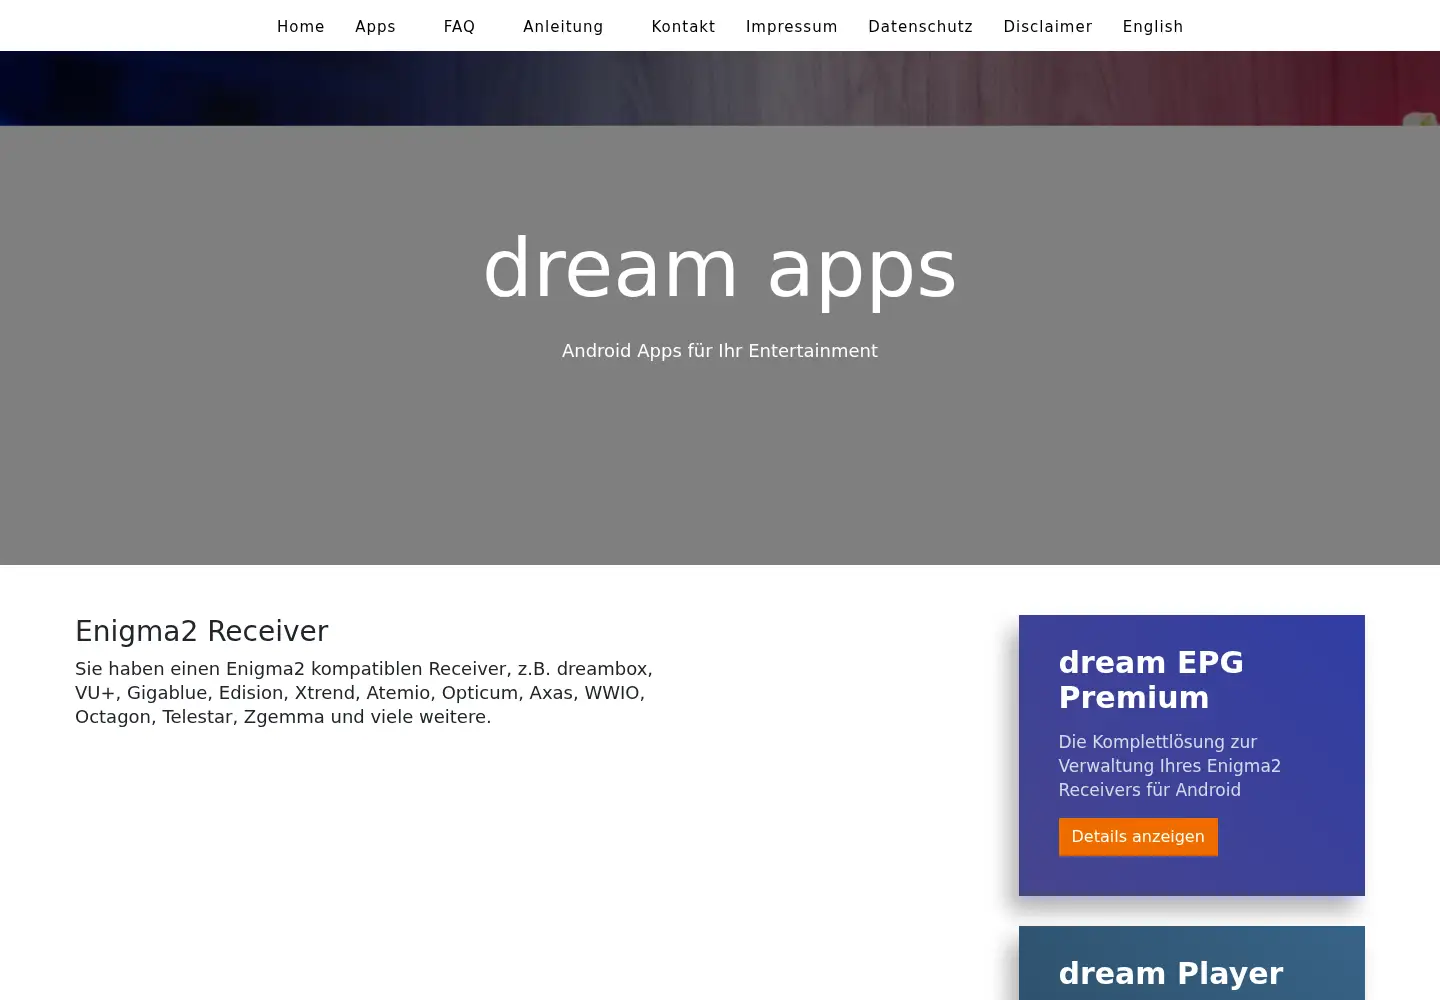Go to the Home page
This screenshot has width=1440, height=1000.
[x=300, y=26]
